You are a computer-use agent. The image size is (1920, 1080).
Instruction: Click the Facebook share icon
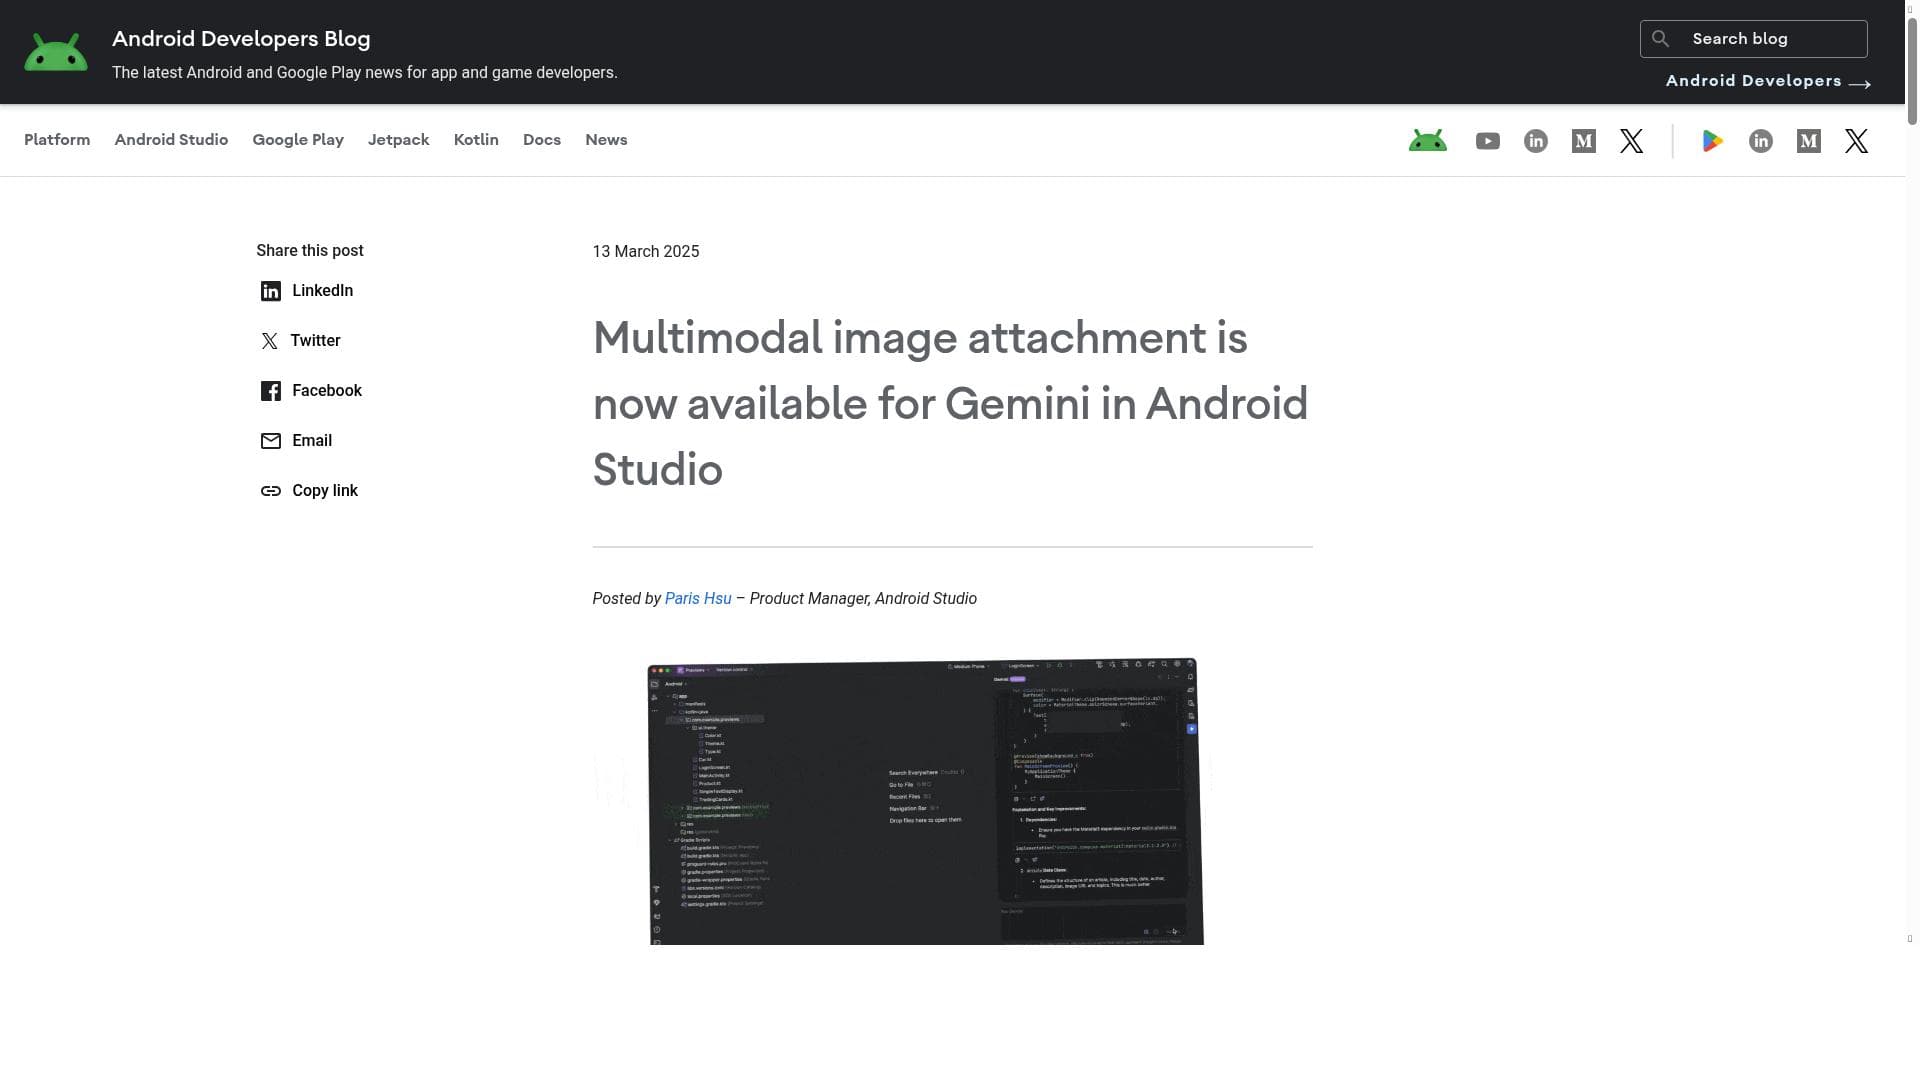270,391
